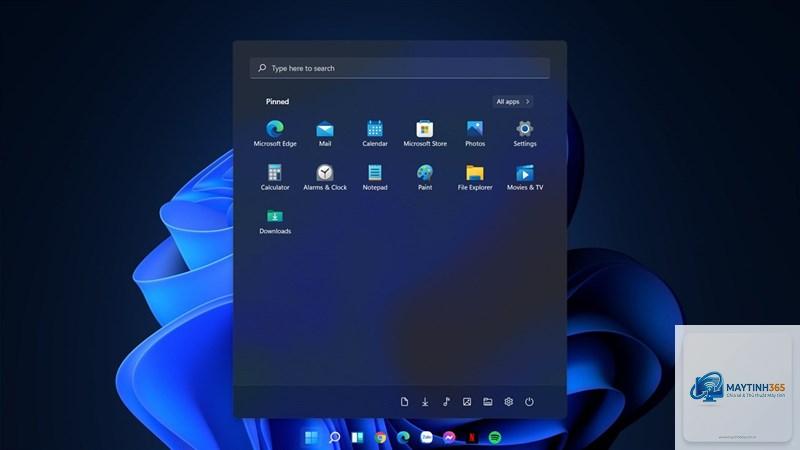Launch the Paint app
800x450 pixels.
point(425,177)
